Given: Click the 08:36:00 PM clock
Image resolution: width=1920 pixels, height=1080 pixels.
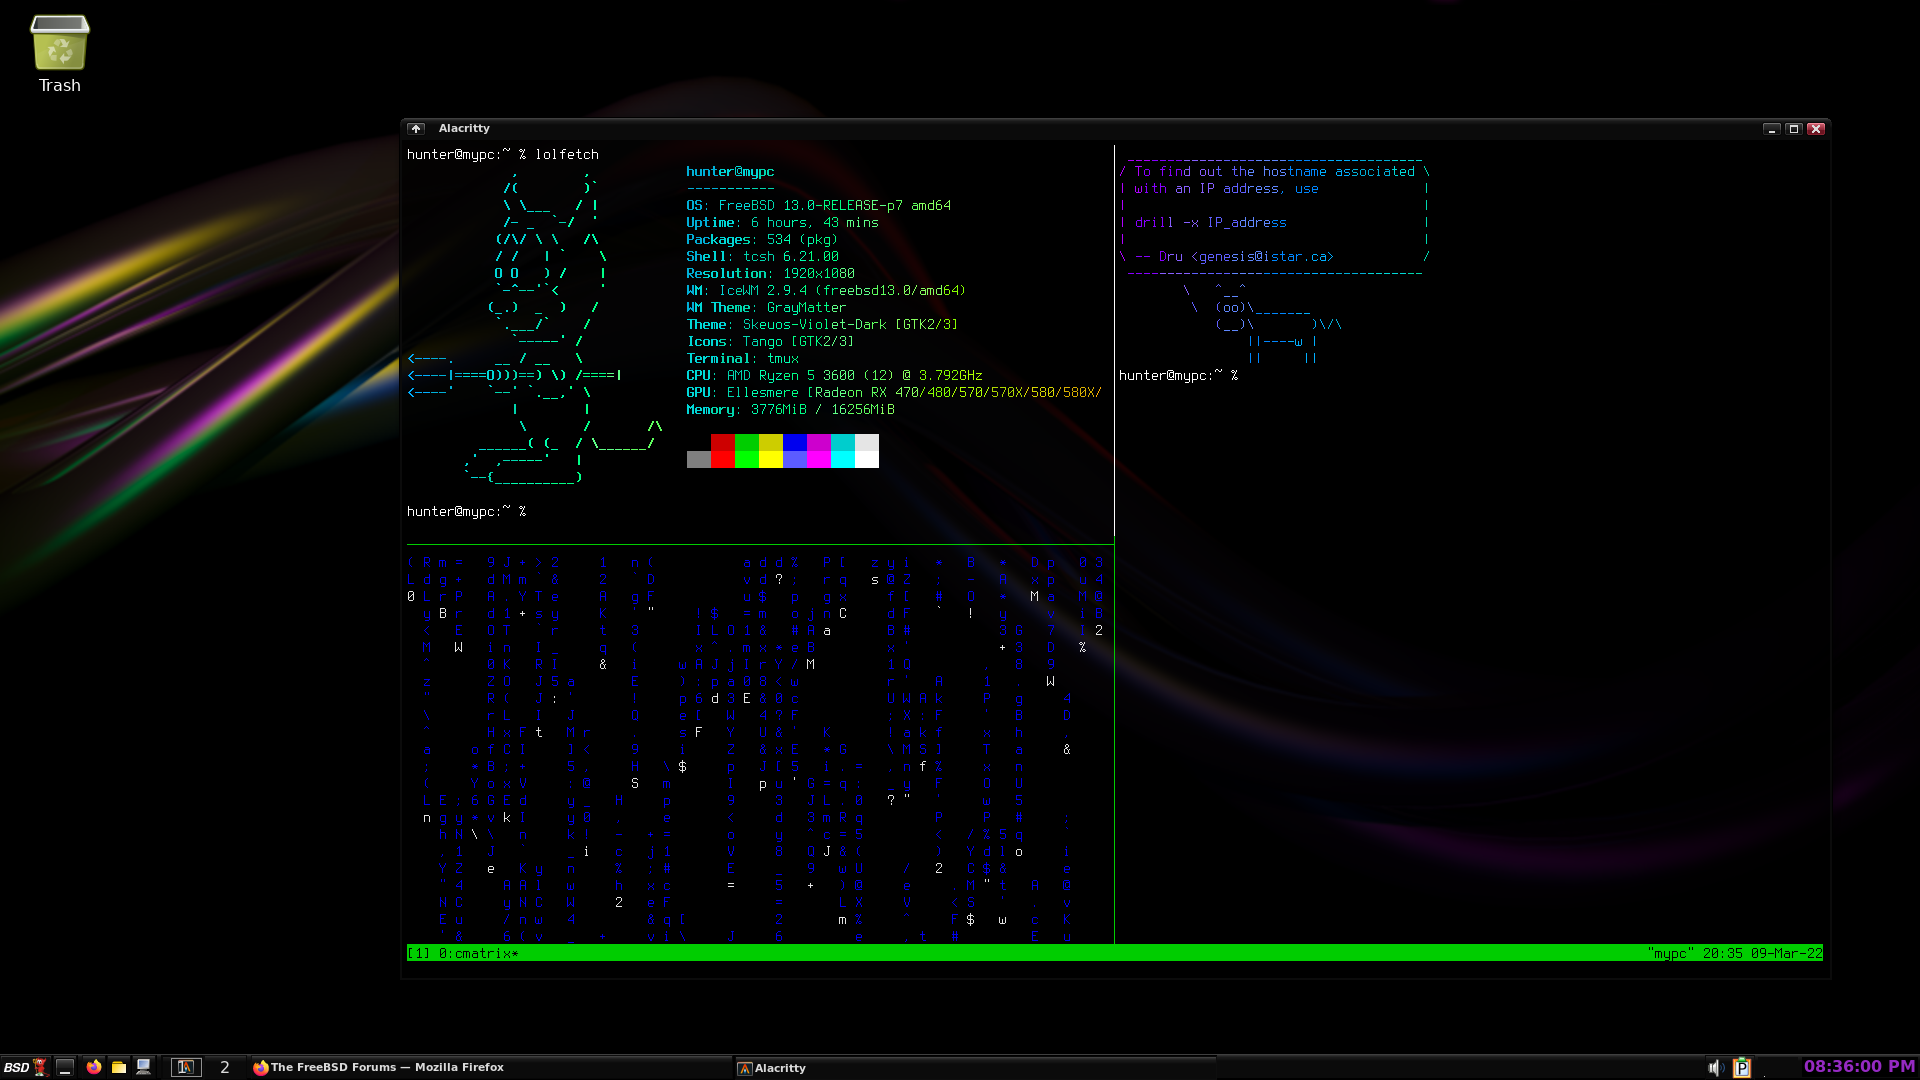Looking at the screenshot, I should tap(1859, 1066).
